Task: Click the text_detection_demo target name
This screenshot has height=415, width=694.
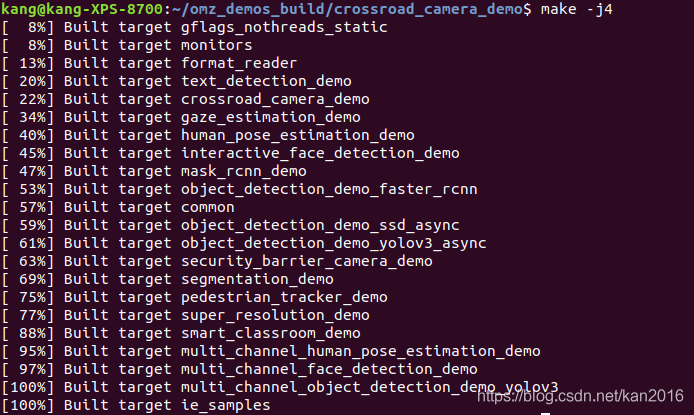Action: (266, 81)
